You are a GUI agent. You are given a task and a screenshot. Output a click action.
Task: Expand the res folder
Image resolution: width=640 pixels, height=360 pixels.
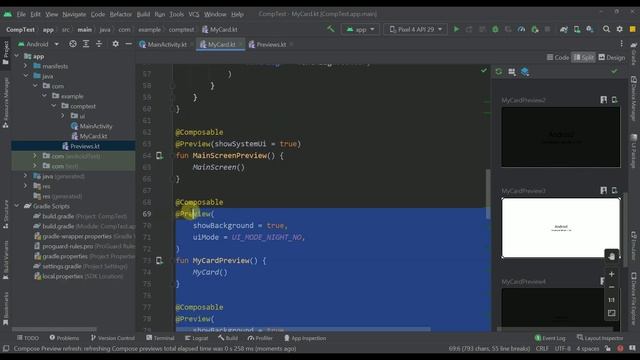[x=25, y=186]
